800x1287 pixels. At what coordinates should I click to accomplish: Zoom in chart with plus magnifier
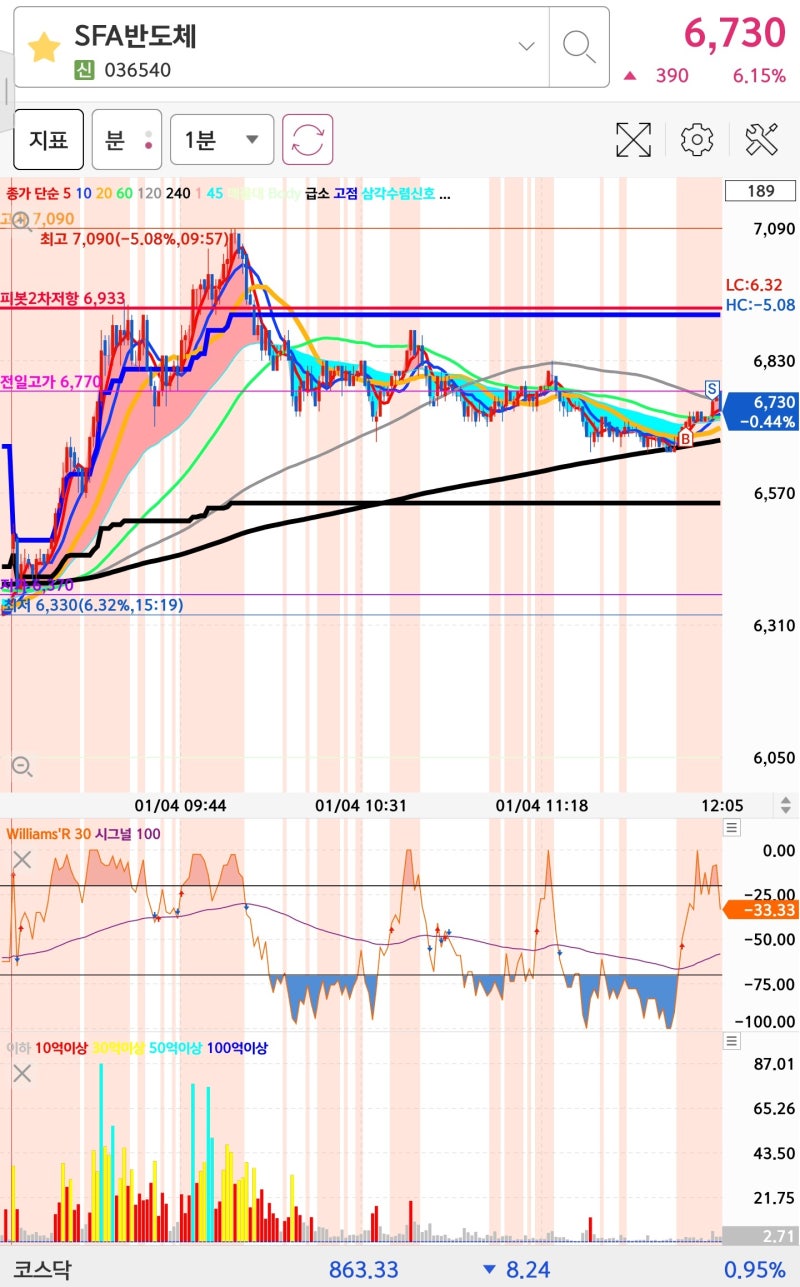tap(22, 222)
